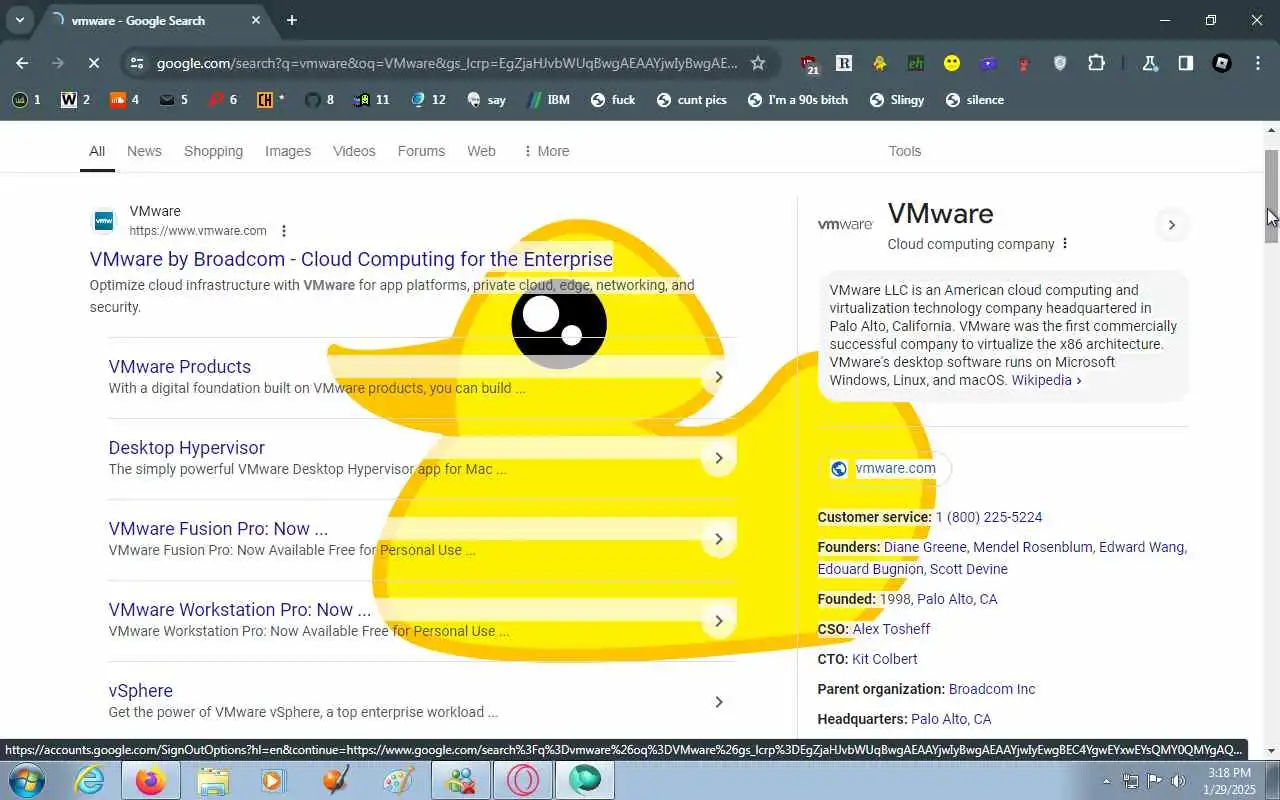View site information icon in address bar
1280x800 pixels.
coord(136,63)
